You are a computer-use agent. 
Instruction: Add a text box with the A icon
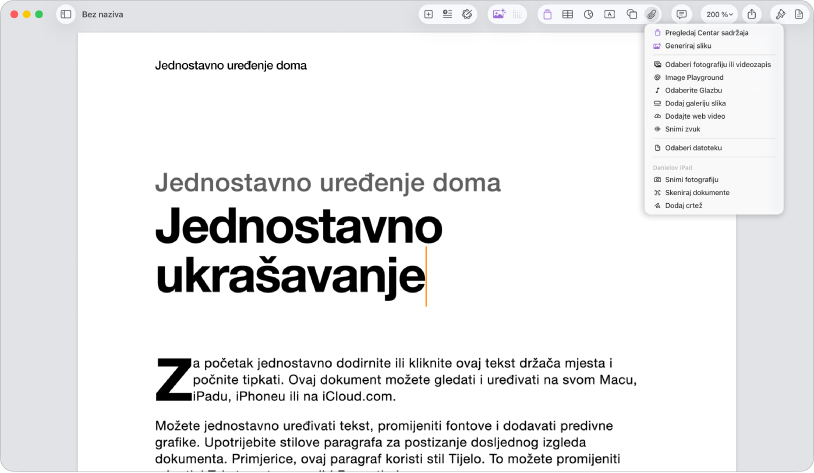609,15
